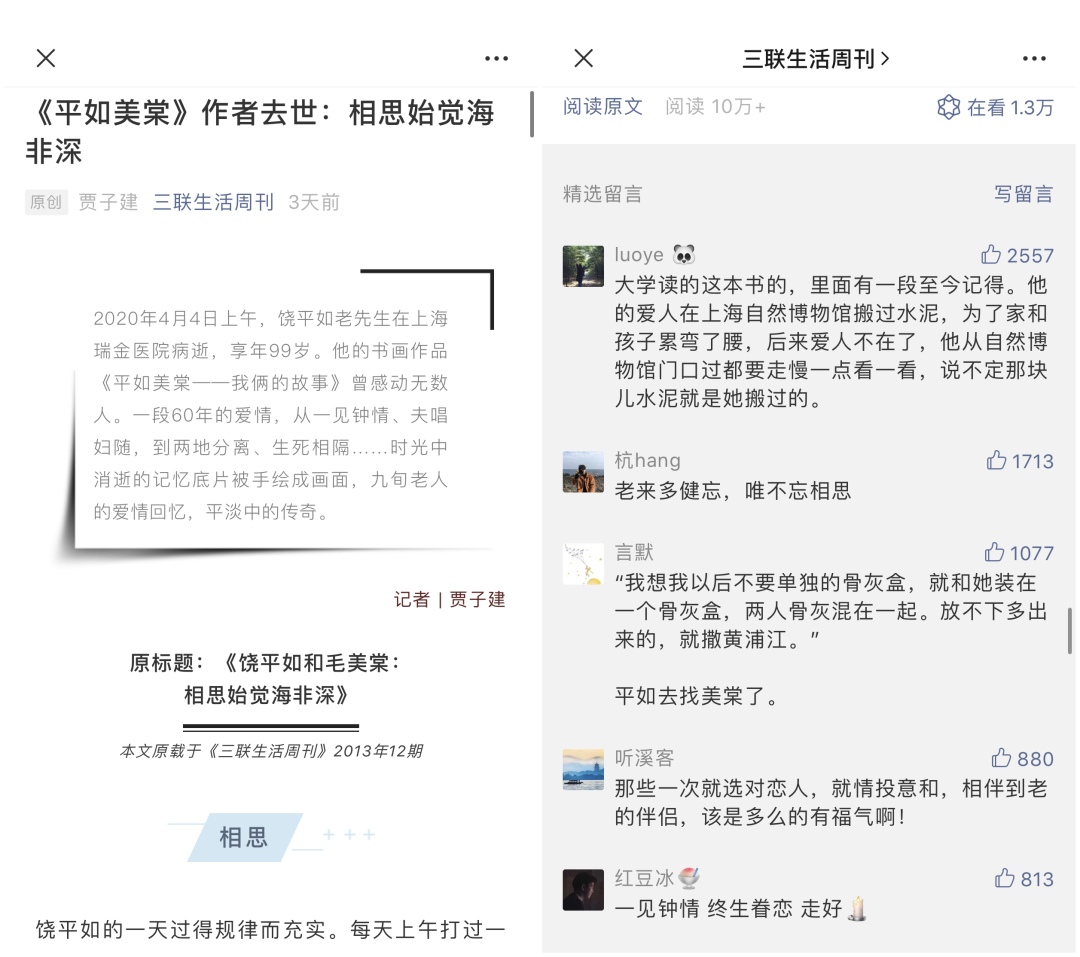Open more options menu on left article
Screen dimensions: 1080x957
pos(496,59)
